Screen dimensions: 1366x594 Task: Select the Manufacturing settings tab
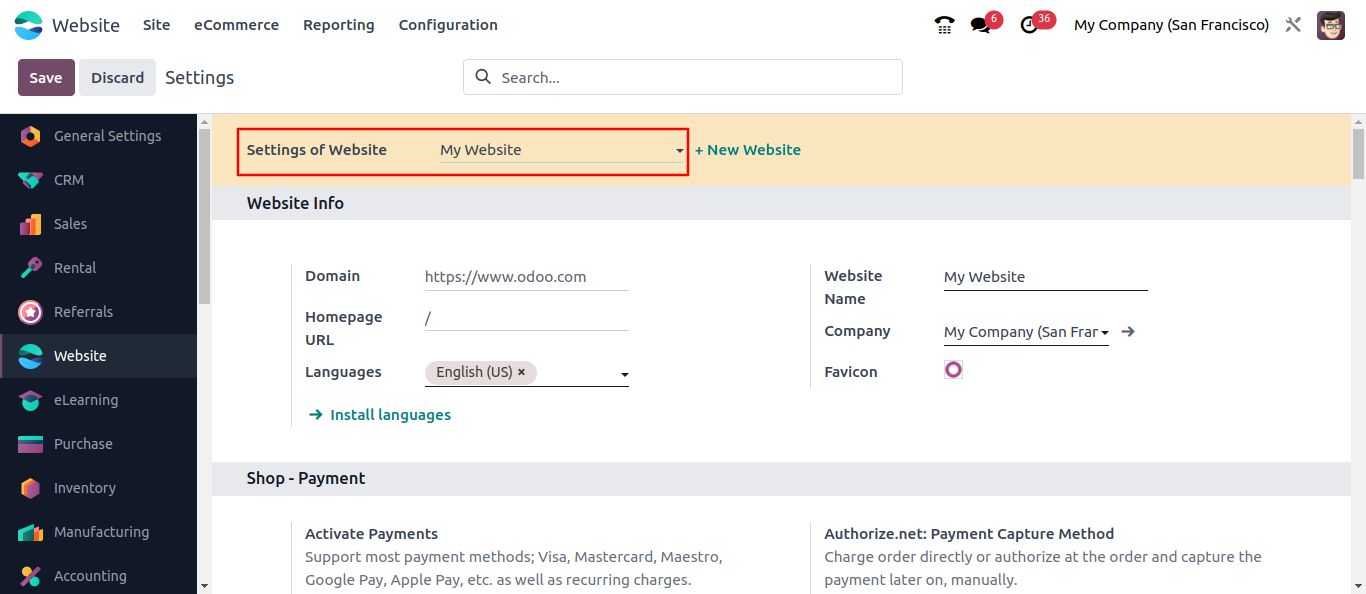[x=99, y=532]
